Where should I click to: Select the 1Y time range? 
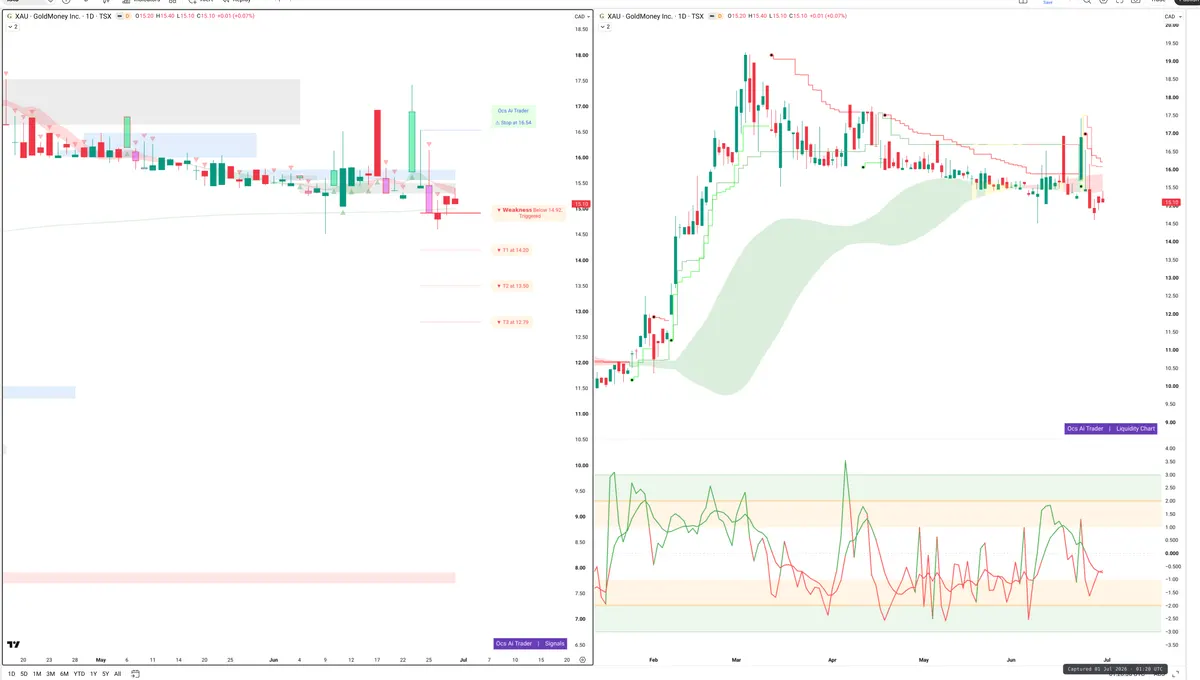pyautogui.click(x=93, y=674)
